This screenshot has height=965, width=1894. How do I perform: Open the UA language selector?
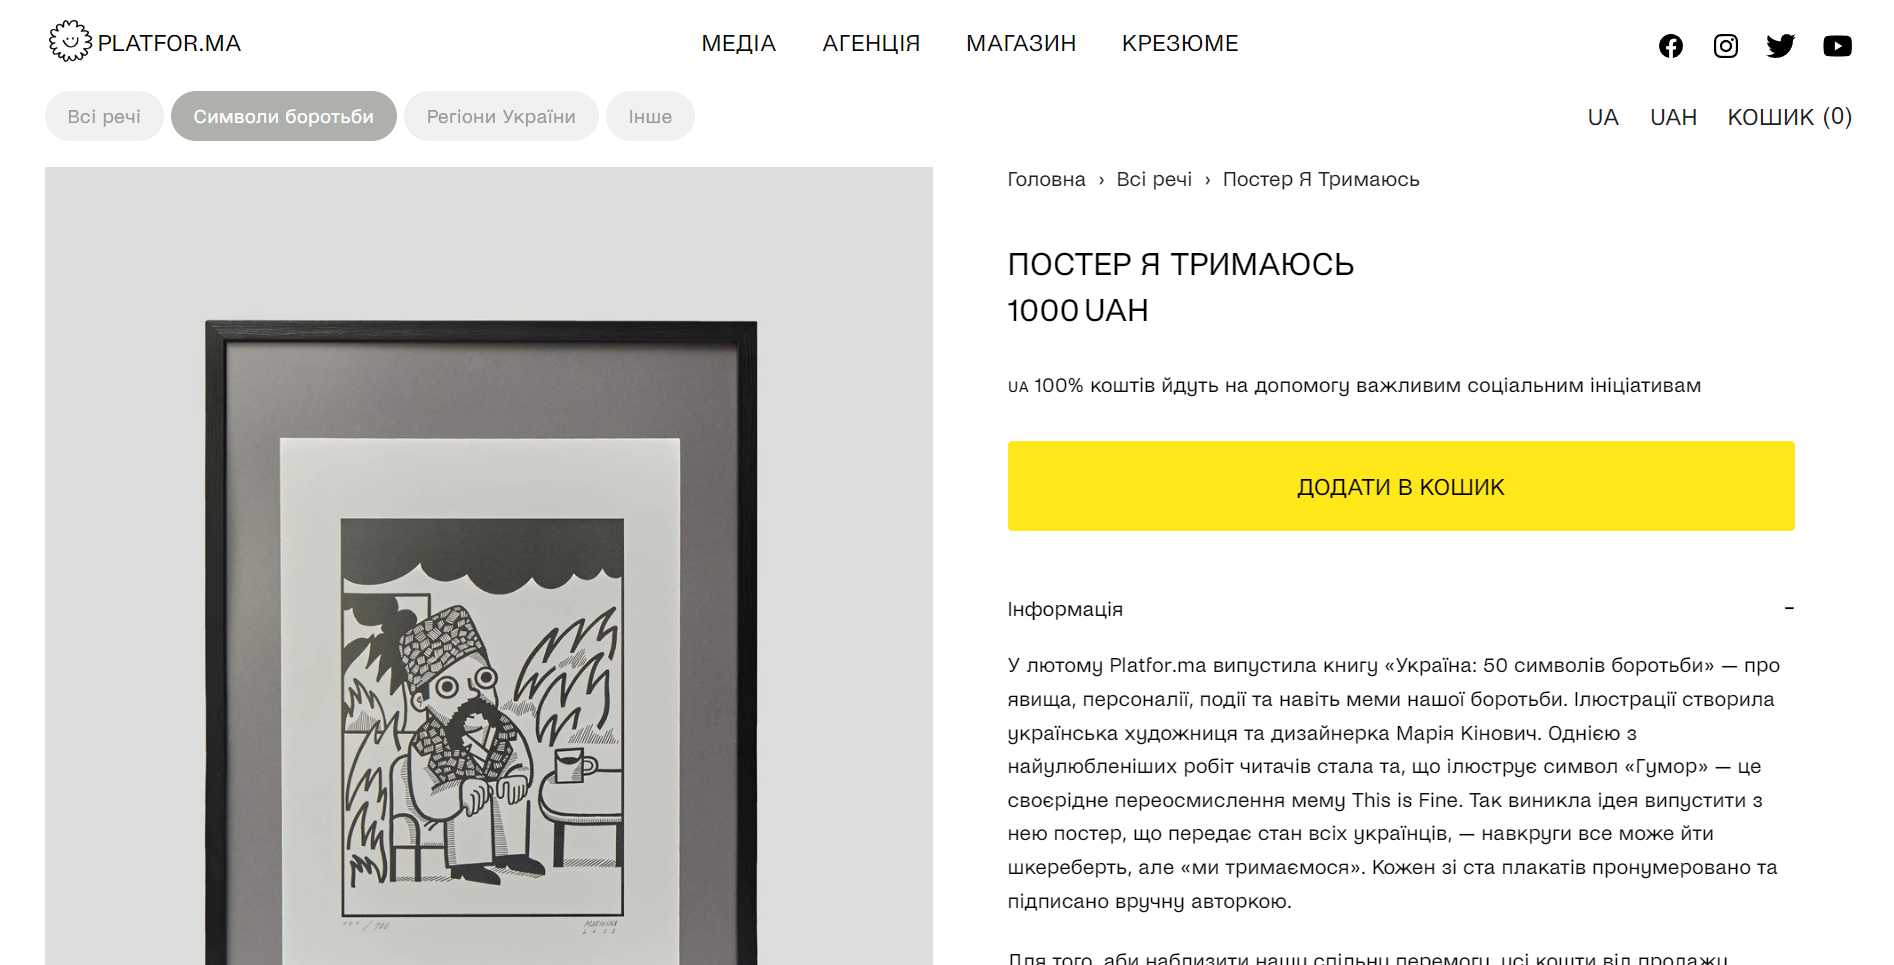[x=1603, y=117]
